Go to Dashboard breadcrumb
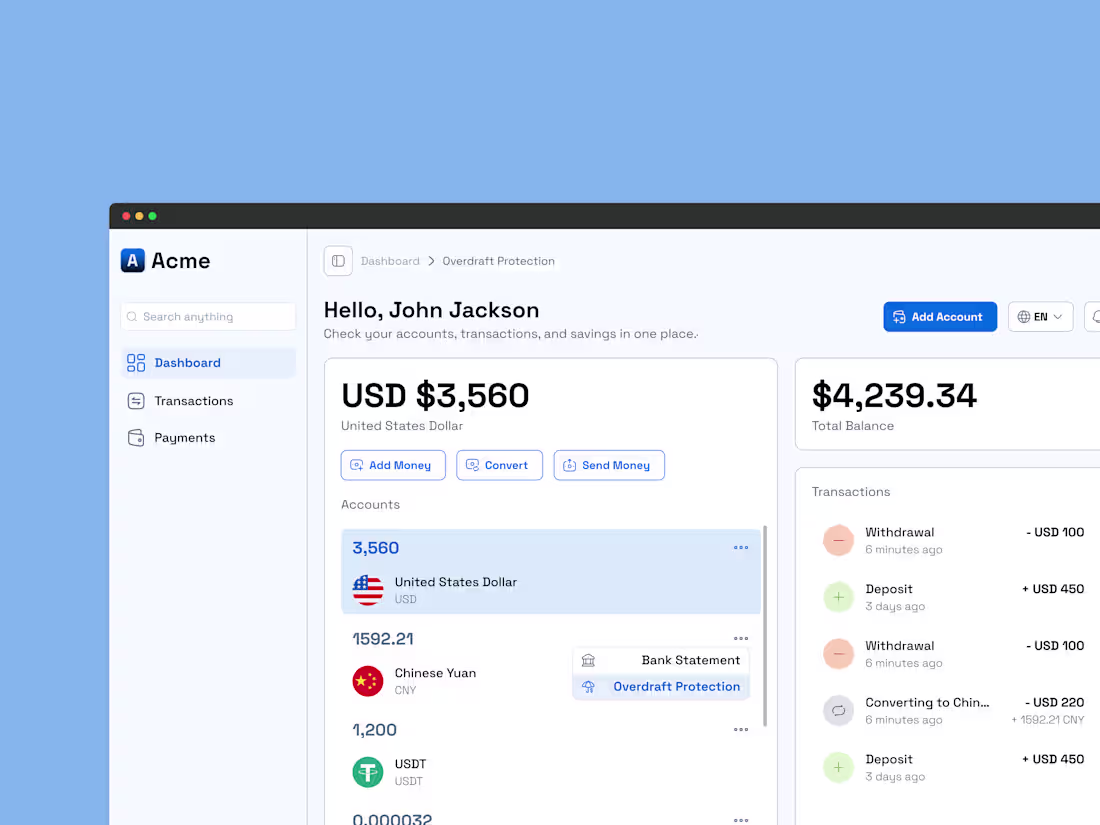1100x825 pixels. 390,261
